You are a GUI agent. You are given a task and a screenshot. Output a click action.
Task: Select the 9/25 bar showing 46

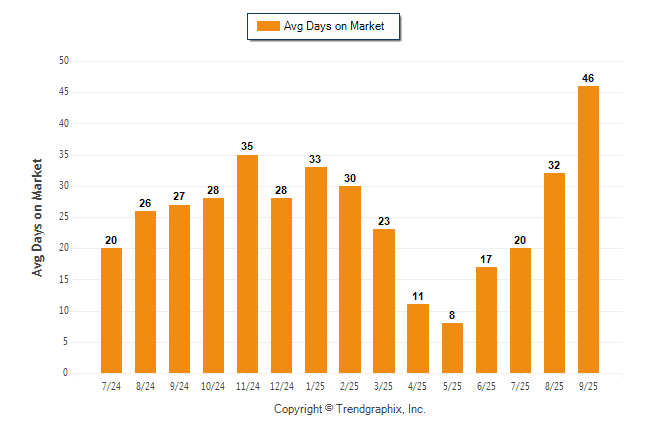coord(589,229)
